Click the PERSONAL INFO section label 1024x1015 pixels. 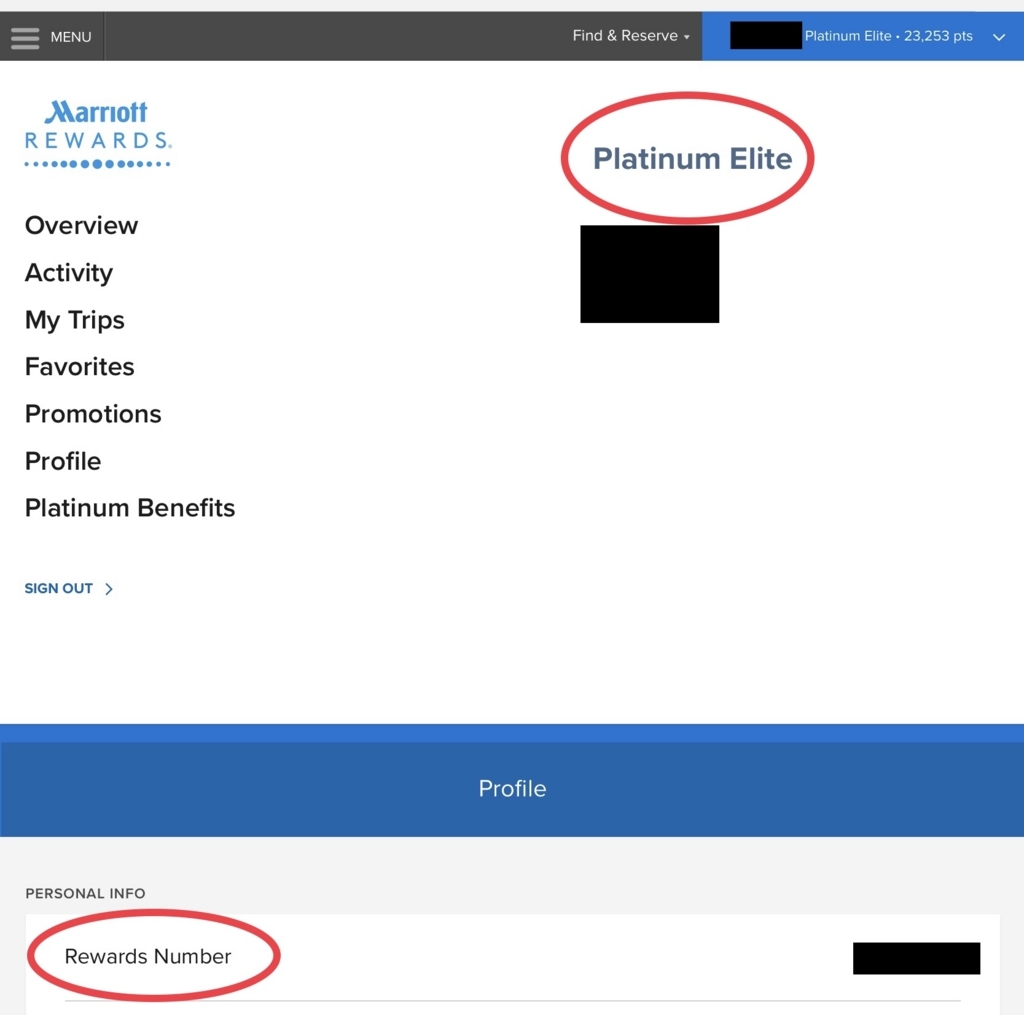click(x=86, y=893)
